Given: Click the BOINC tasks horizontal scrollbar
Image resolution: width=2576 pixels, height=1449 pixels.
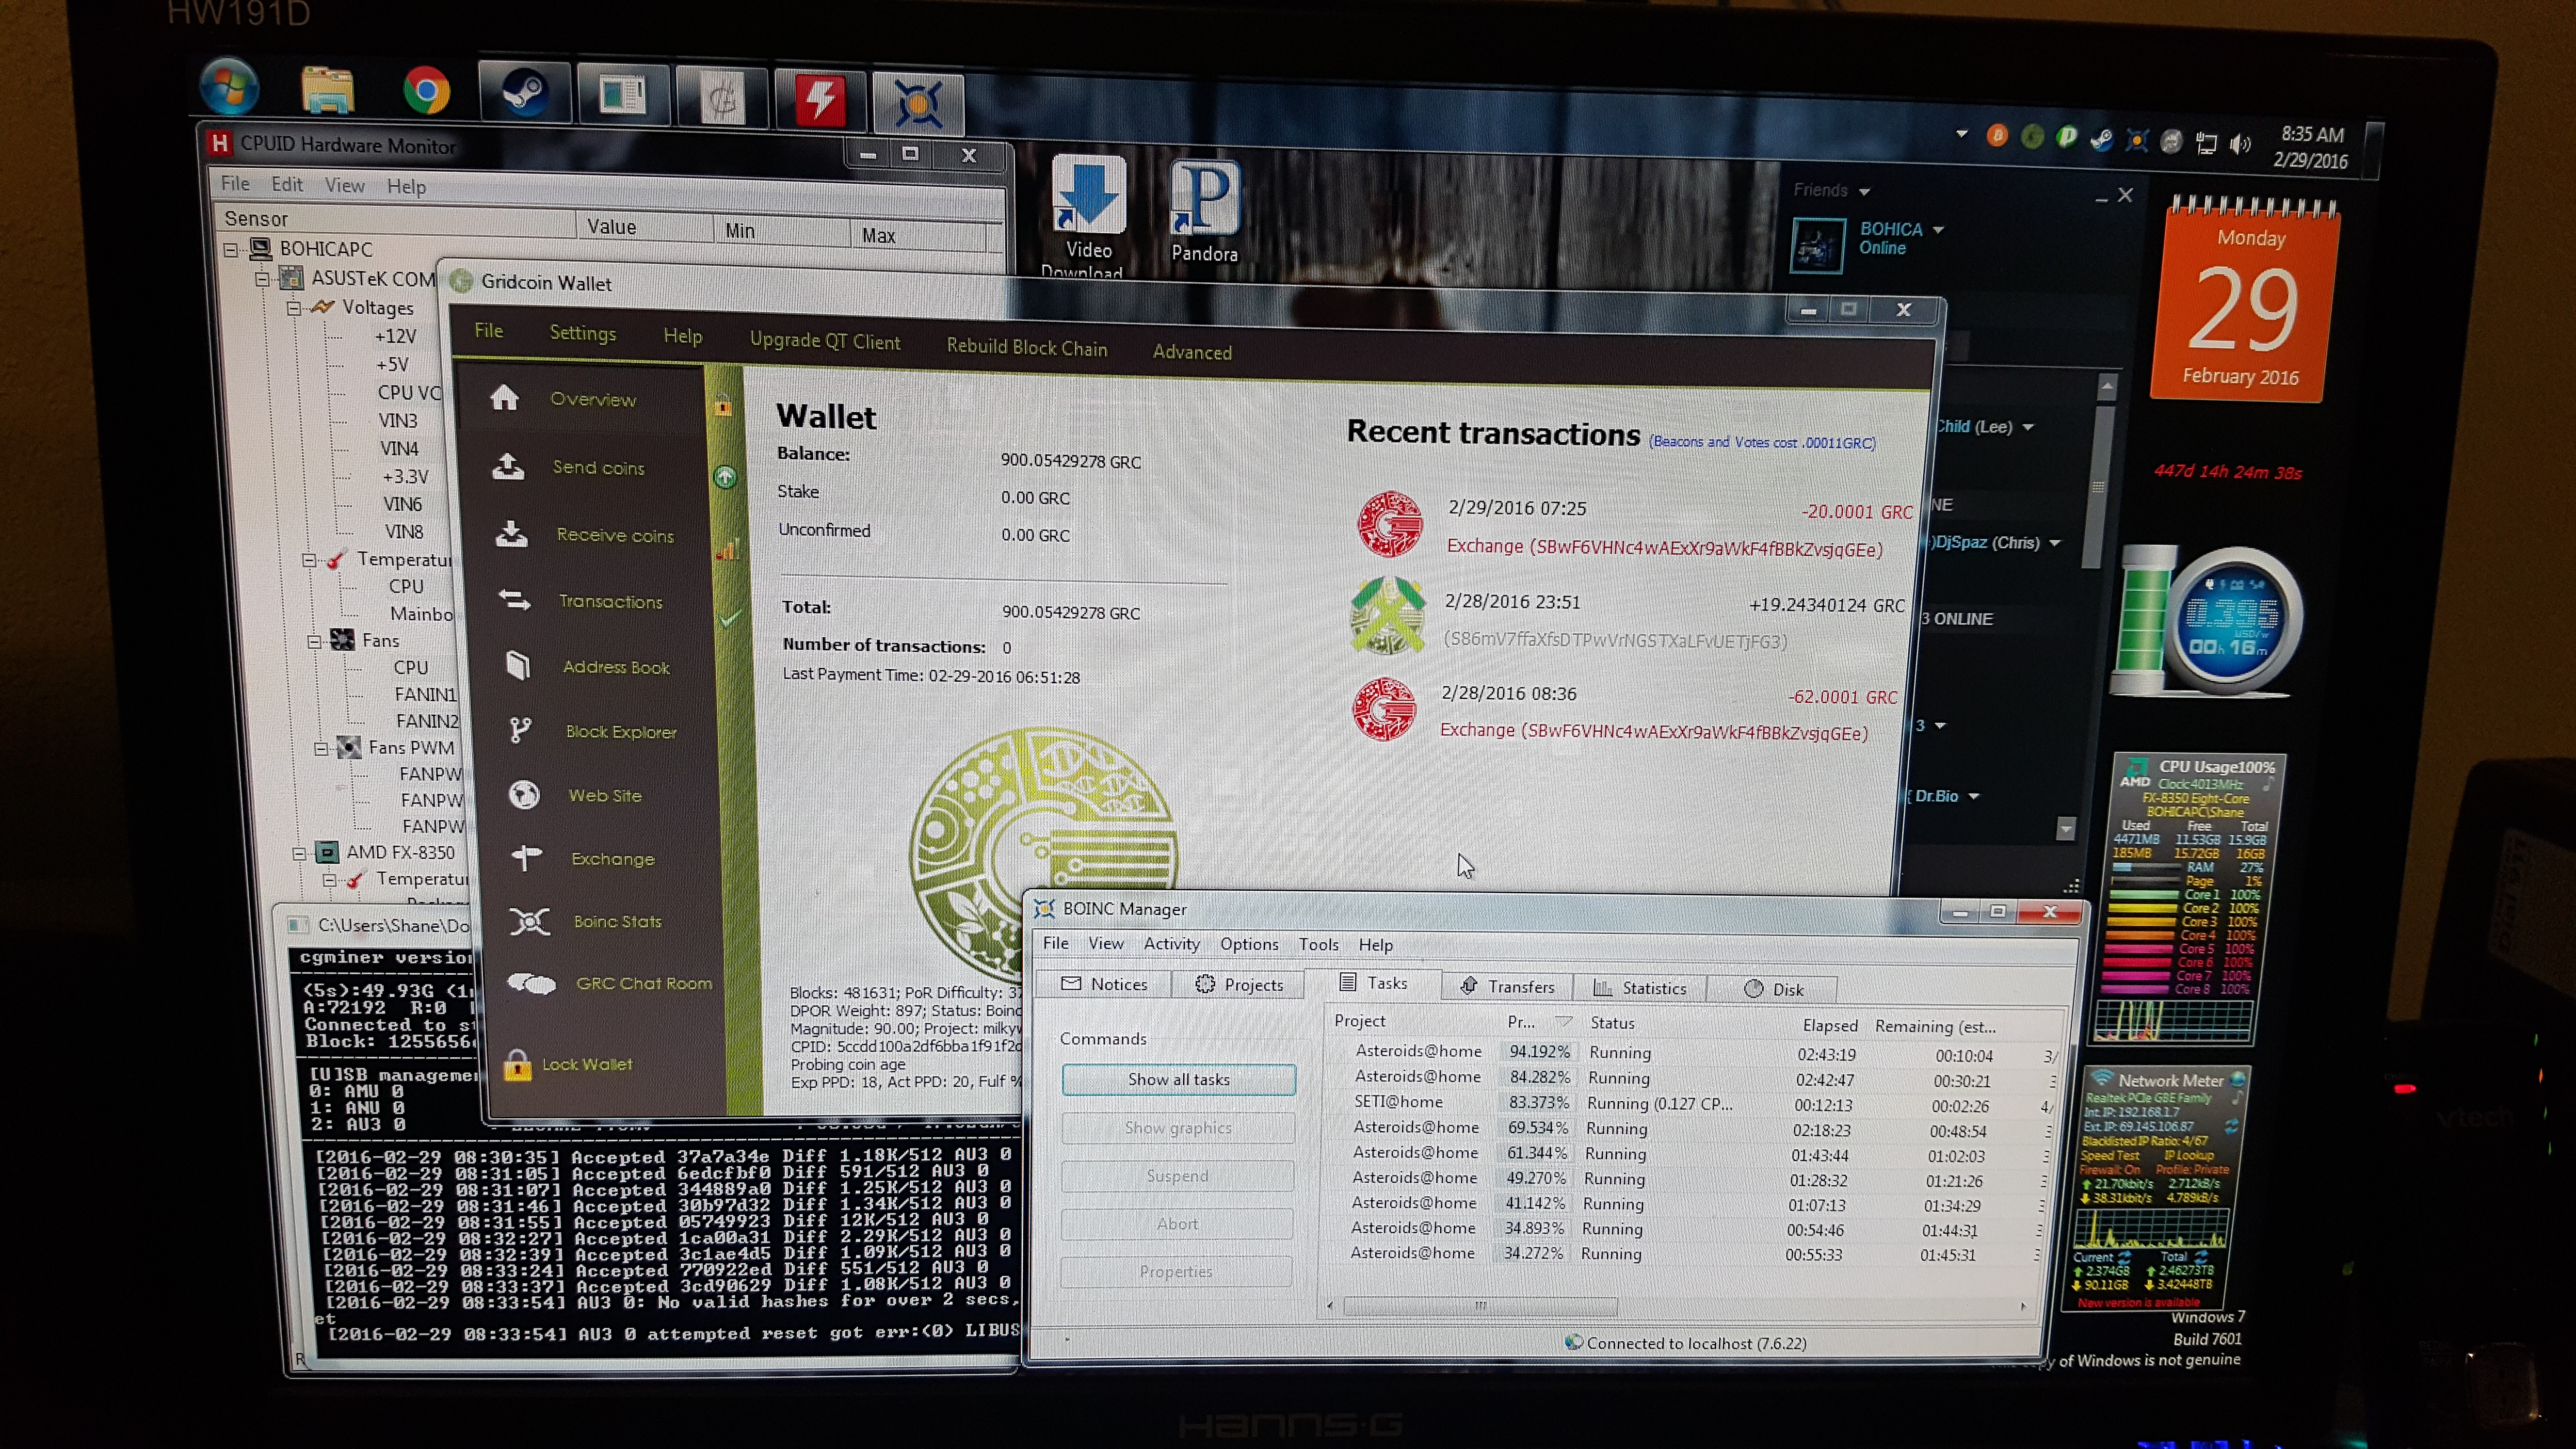Looking at the screenshot, I should tap(1480, 1306).
